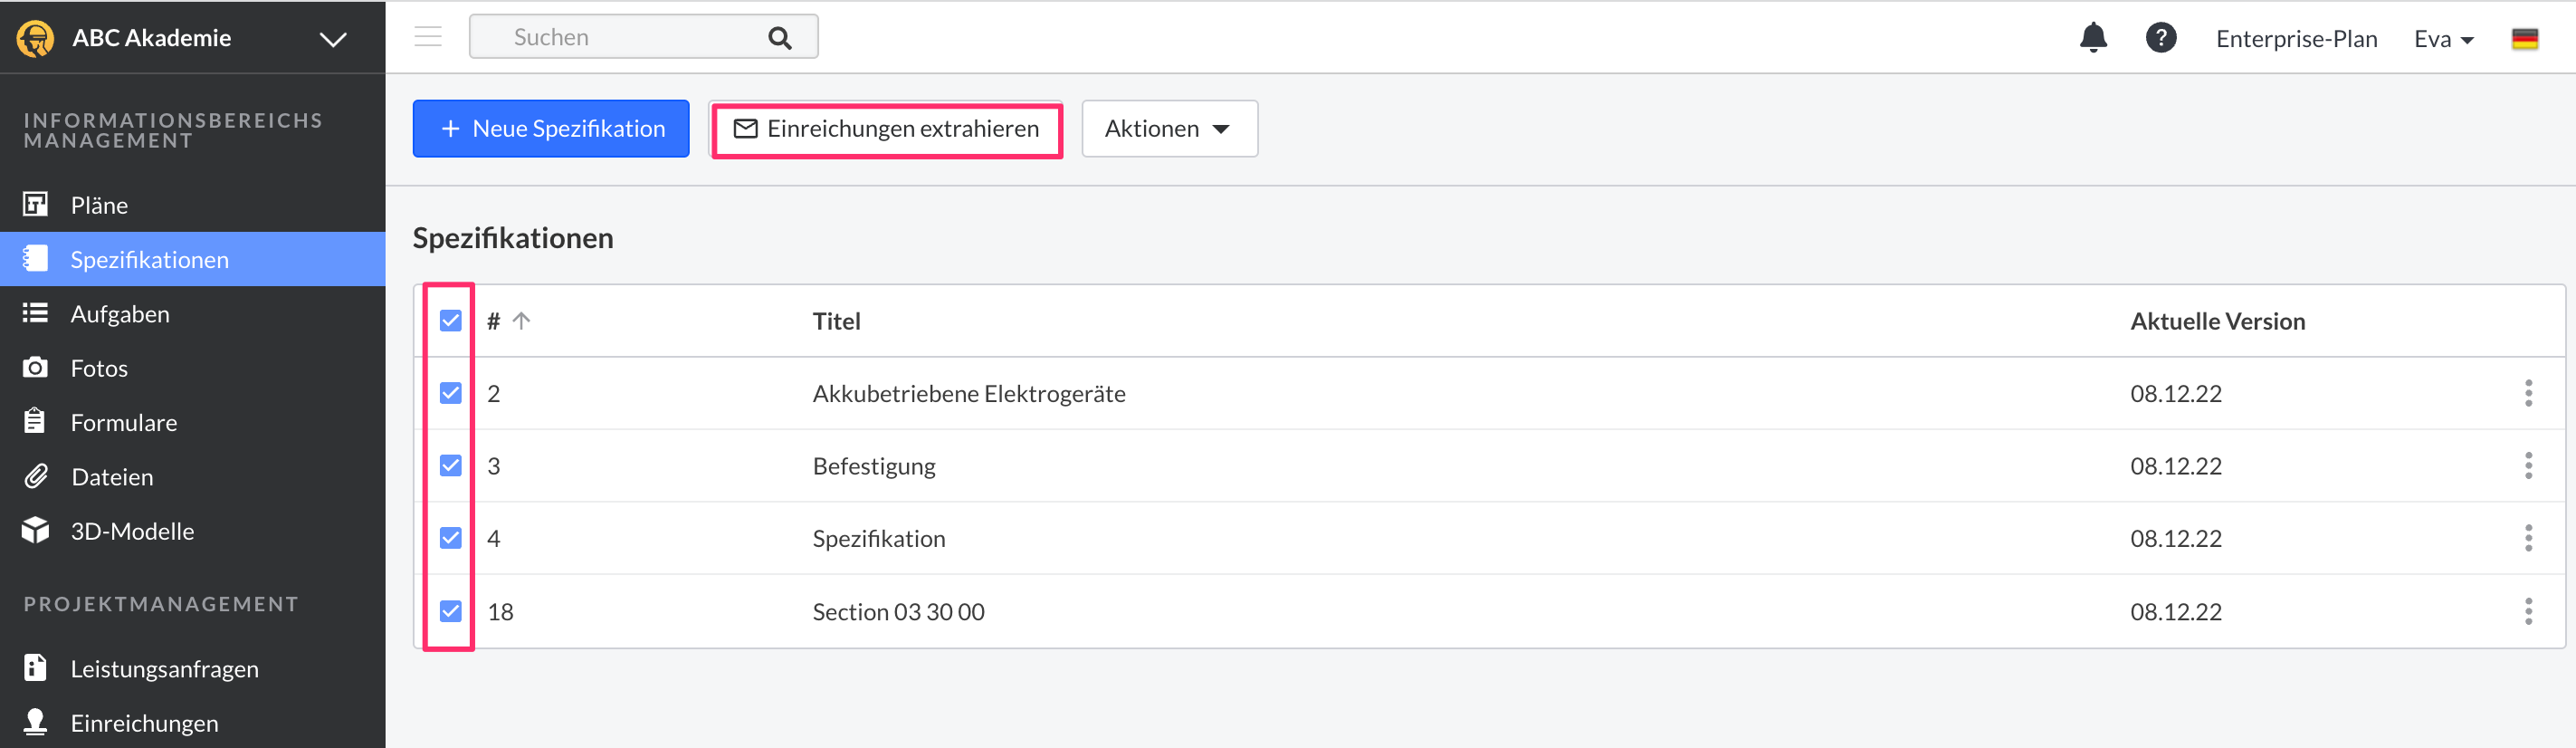Click the search magnifier icon

click(x=779, y=38)
